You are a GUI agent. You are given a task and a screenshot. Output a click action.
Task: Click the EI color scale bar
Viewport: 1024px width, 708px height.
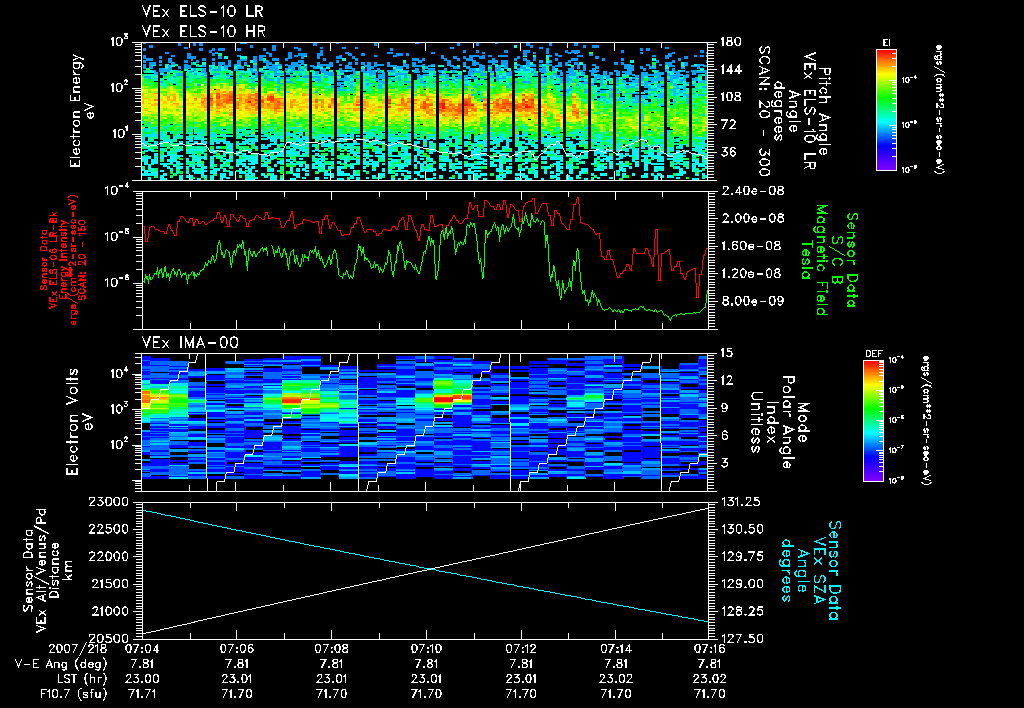point(886,109)
